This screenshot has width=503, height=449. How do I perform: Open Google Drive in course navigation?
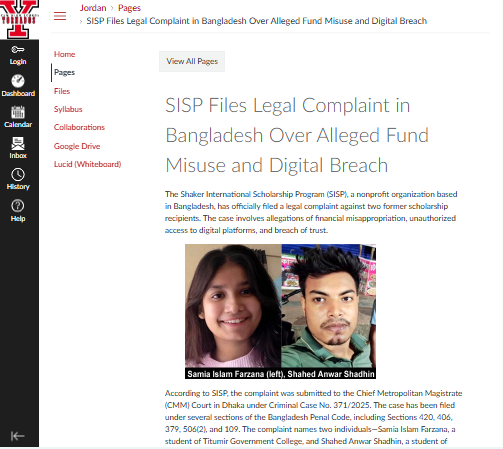point(77,146)
